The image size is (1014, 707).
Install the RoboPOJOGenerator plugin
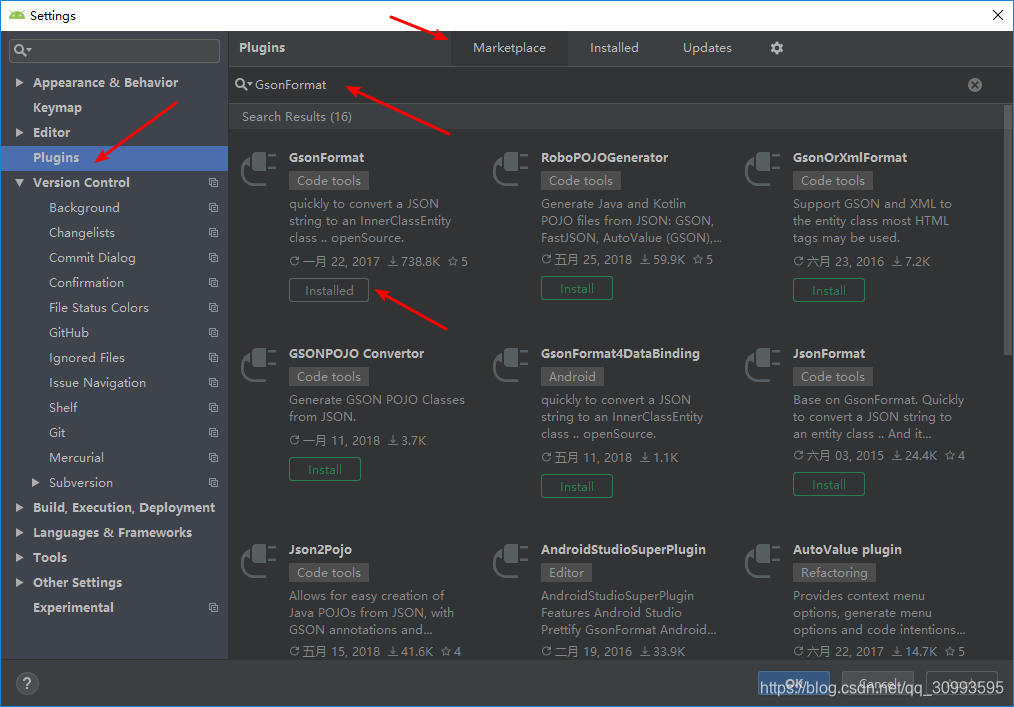tap(577, 288)
